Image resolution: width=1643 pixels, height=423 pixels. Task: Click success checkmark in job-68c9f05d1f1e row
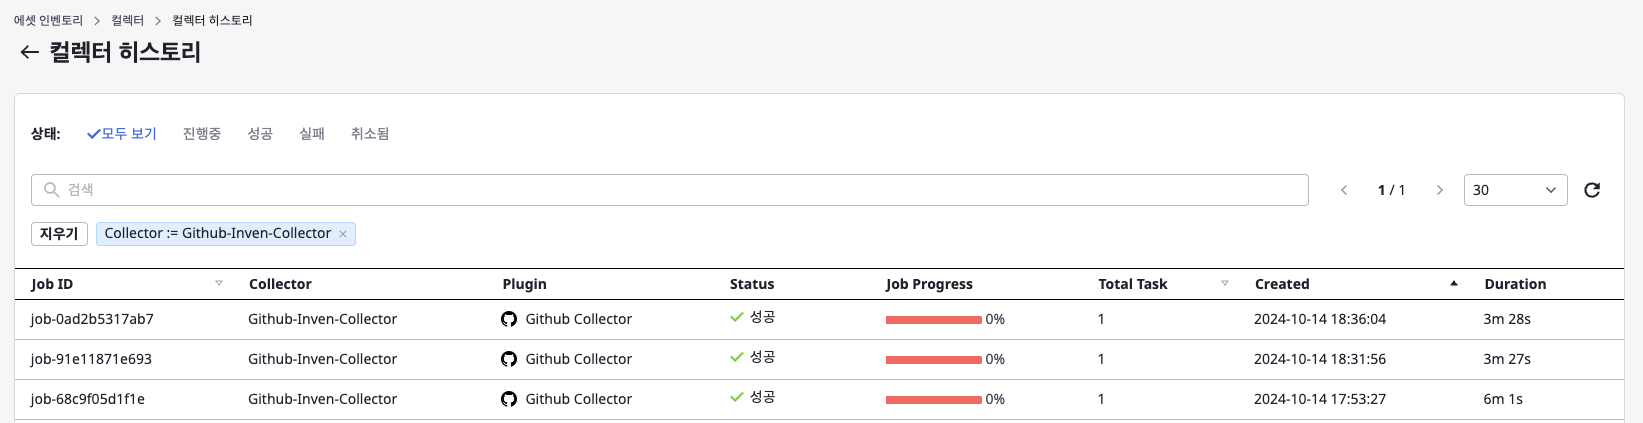click(737, 397)
